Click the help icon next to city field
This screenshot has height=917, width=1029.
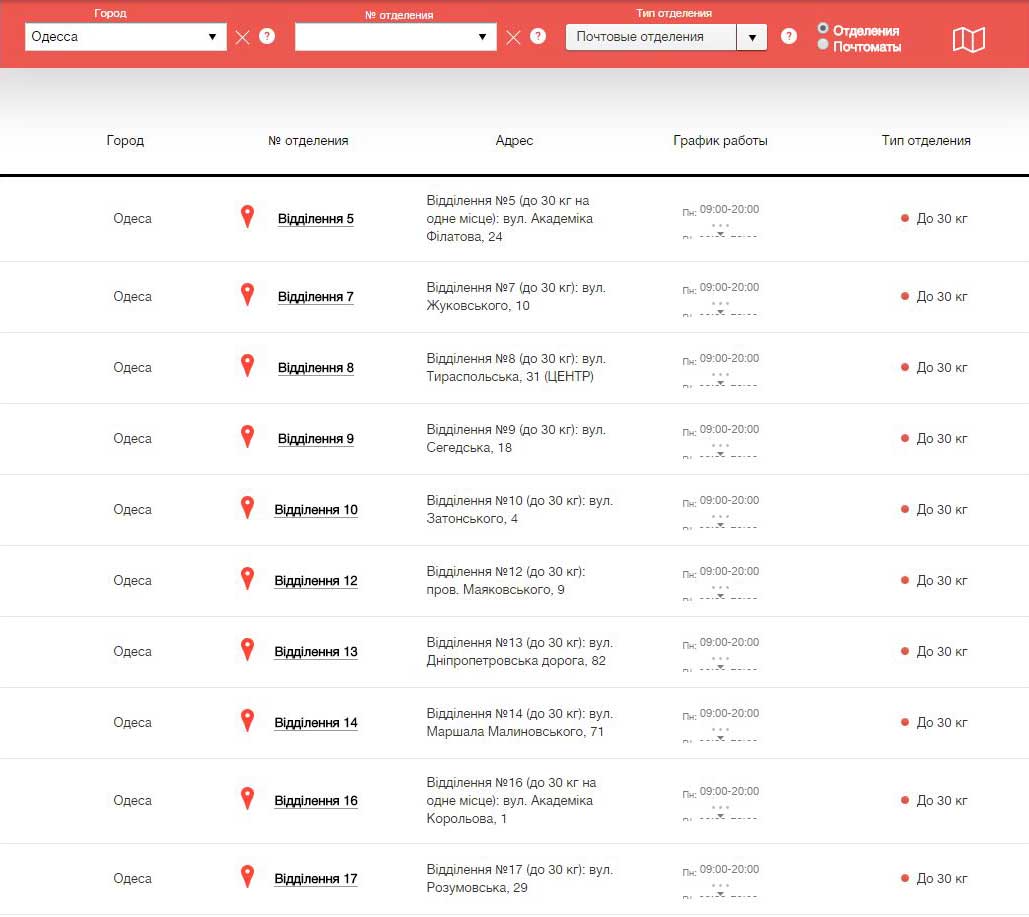[x=267, y=36]
